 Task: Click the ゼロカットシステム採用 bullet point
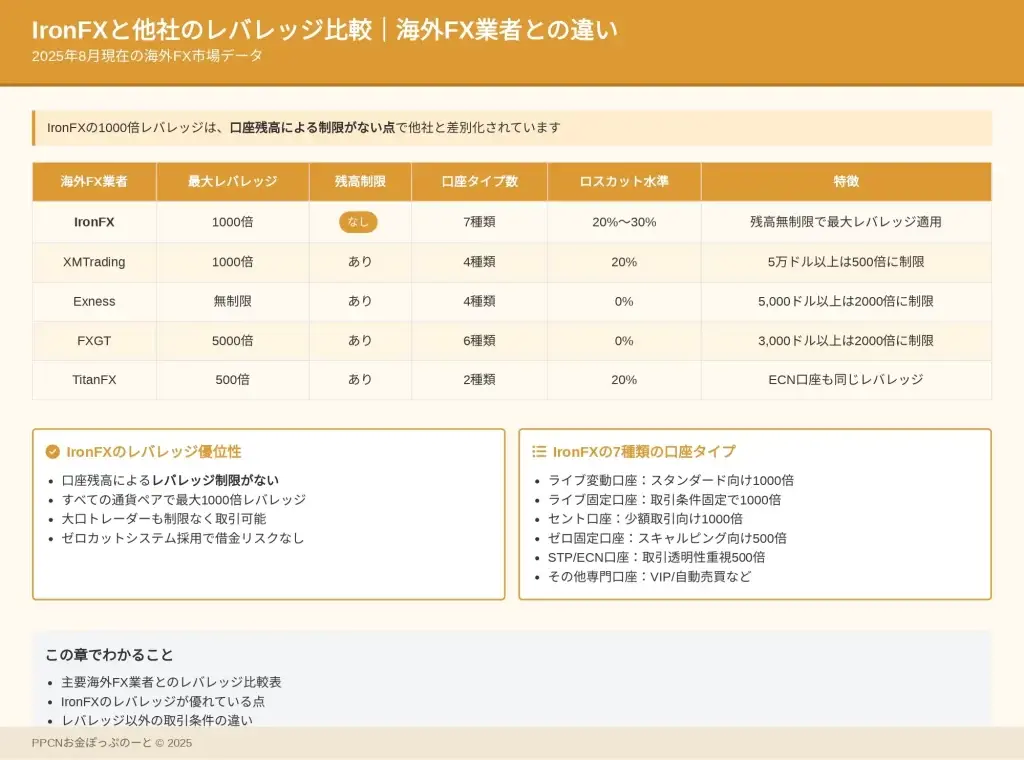(x=182, y=538)
